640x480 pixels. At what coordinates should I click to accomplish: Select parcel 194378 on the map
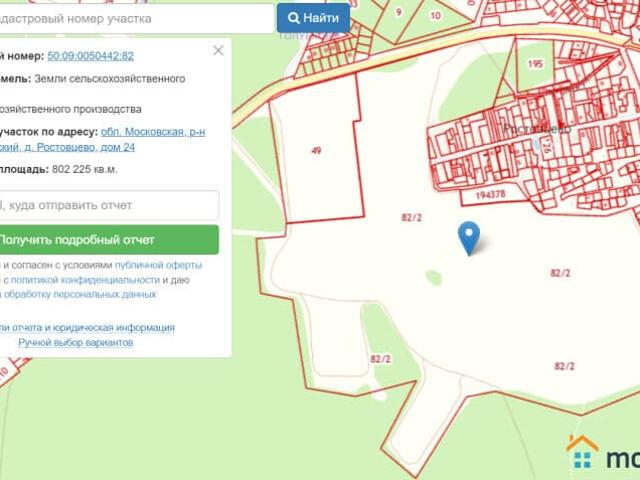click(490, 195)
